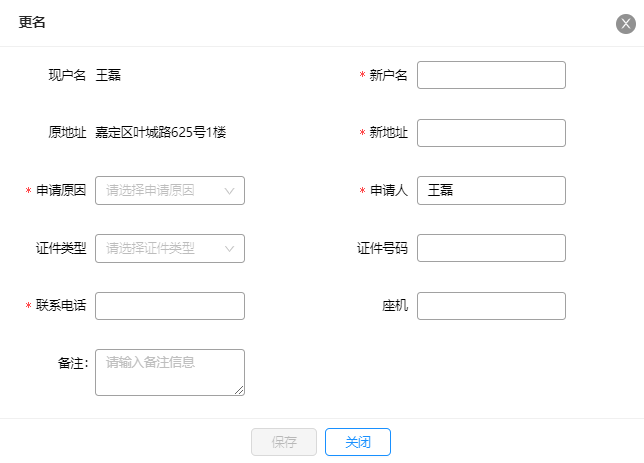Screen dimensions: 644x463
Task: Click the 证件类型 chevron arrow
Action: pyautogui.click(x=230, y=249)
